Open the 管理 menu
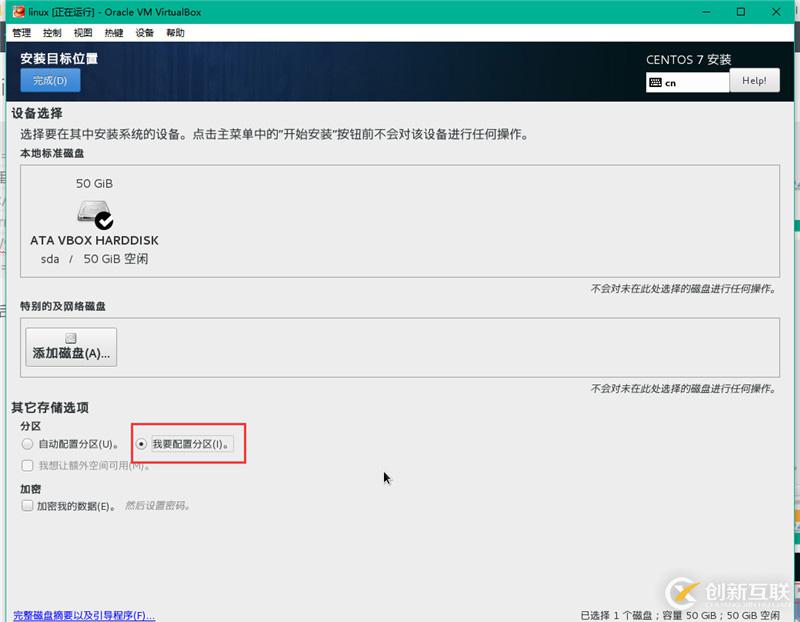This screenshot has height=622, width=800. 21,33
